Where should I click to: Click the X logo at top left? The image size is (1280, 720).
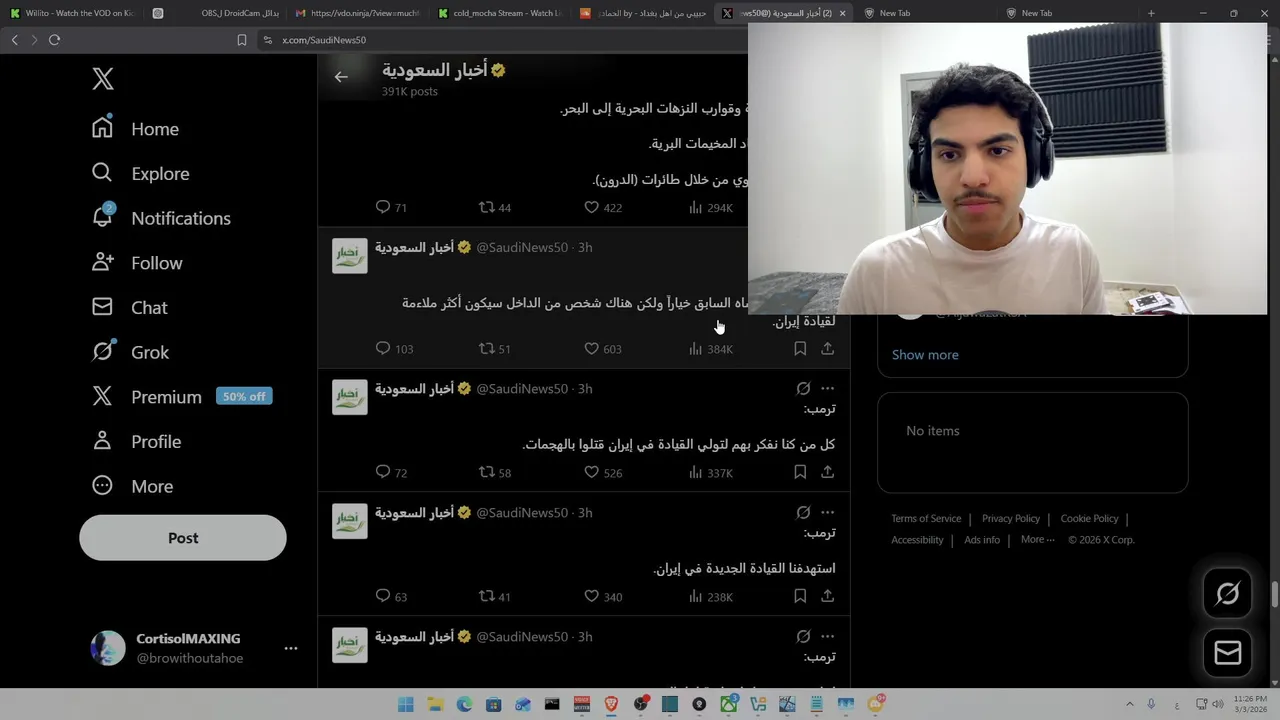point(103,79)
